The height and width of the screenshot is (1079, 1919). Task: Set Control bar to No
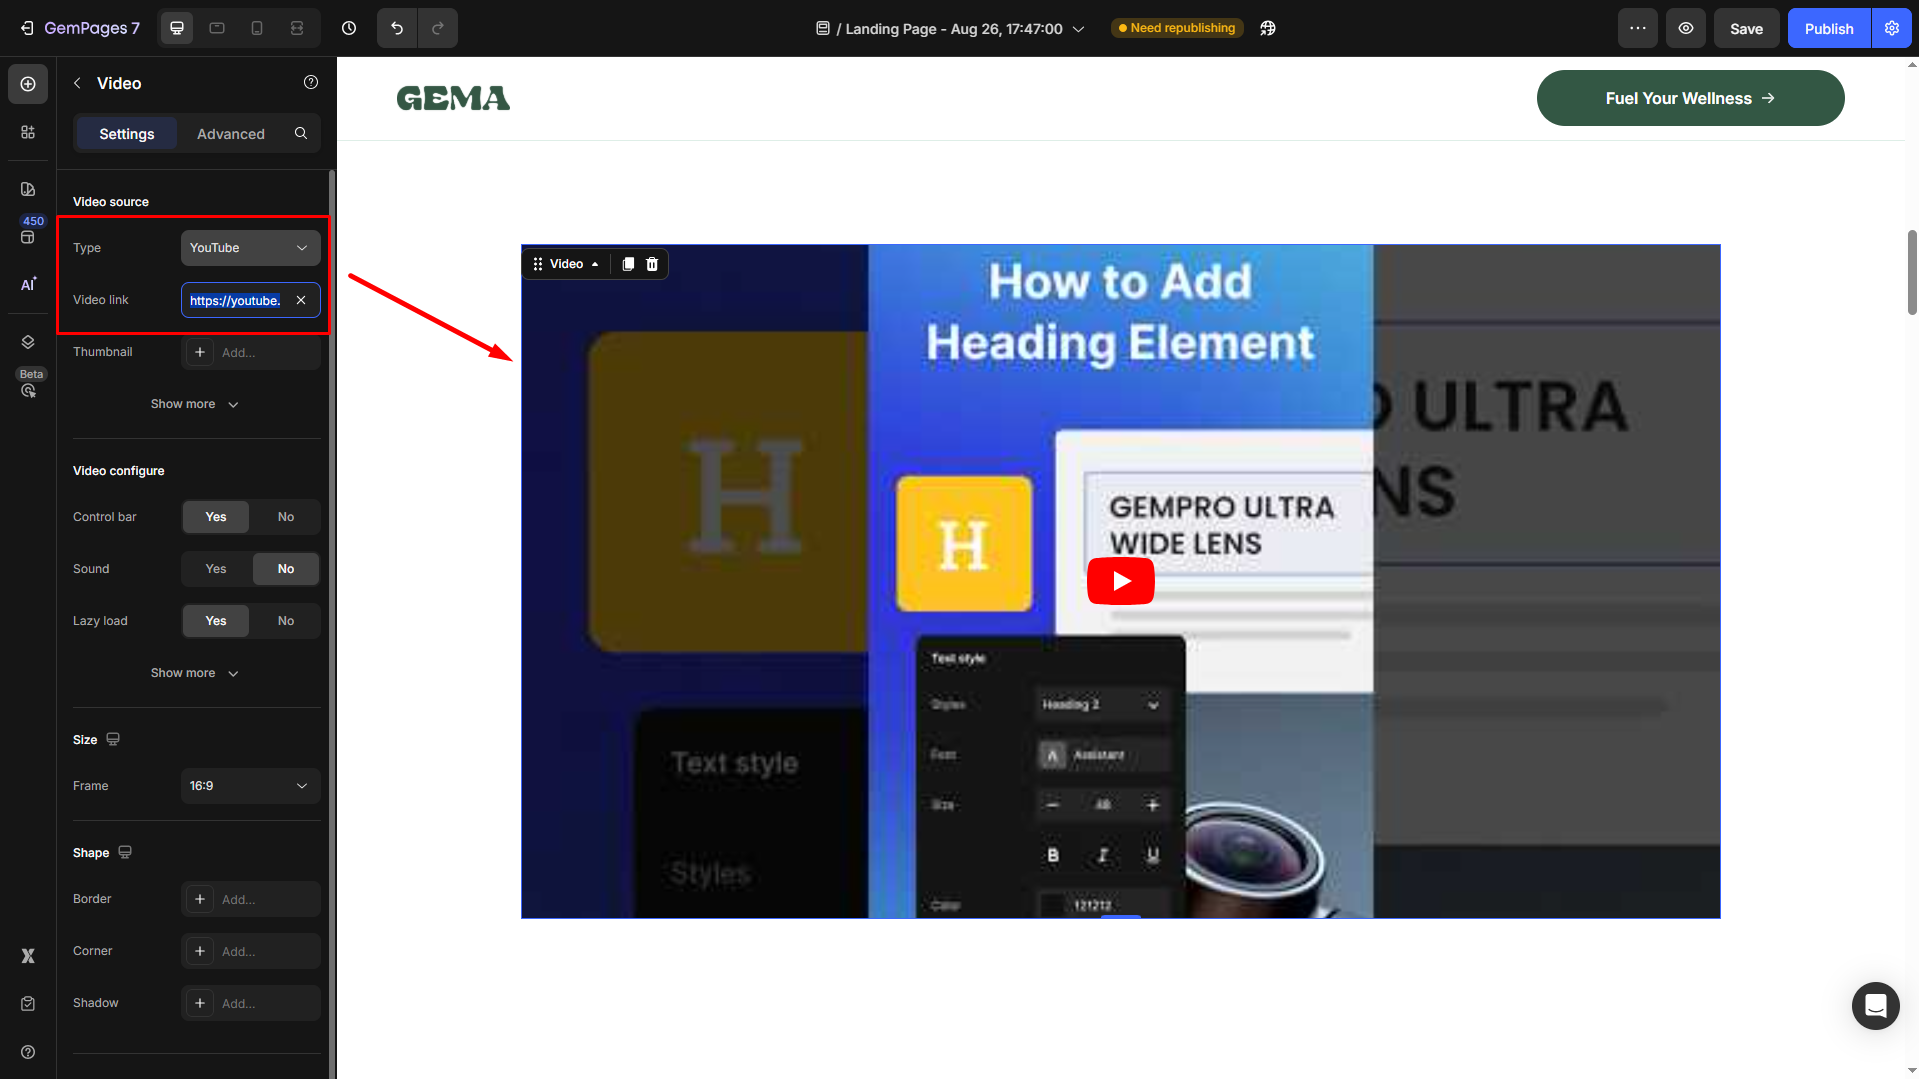(286, 517)
